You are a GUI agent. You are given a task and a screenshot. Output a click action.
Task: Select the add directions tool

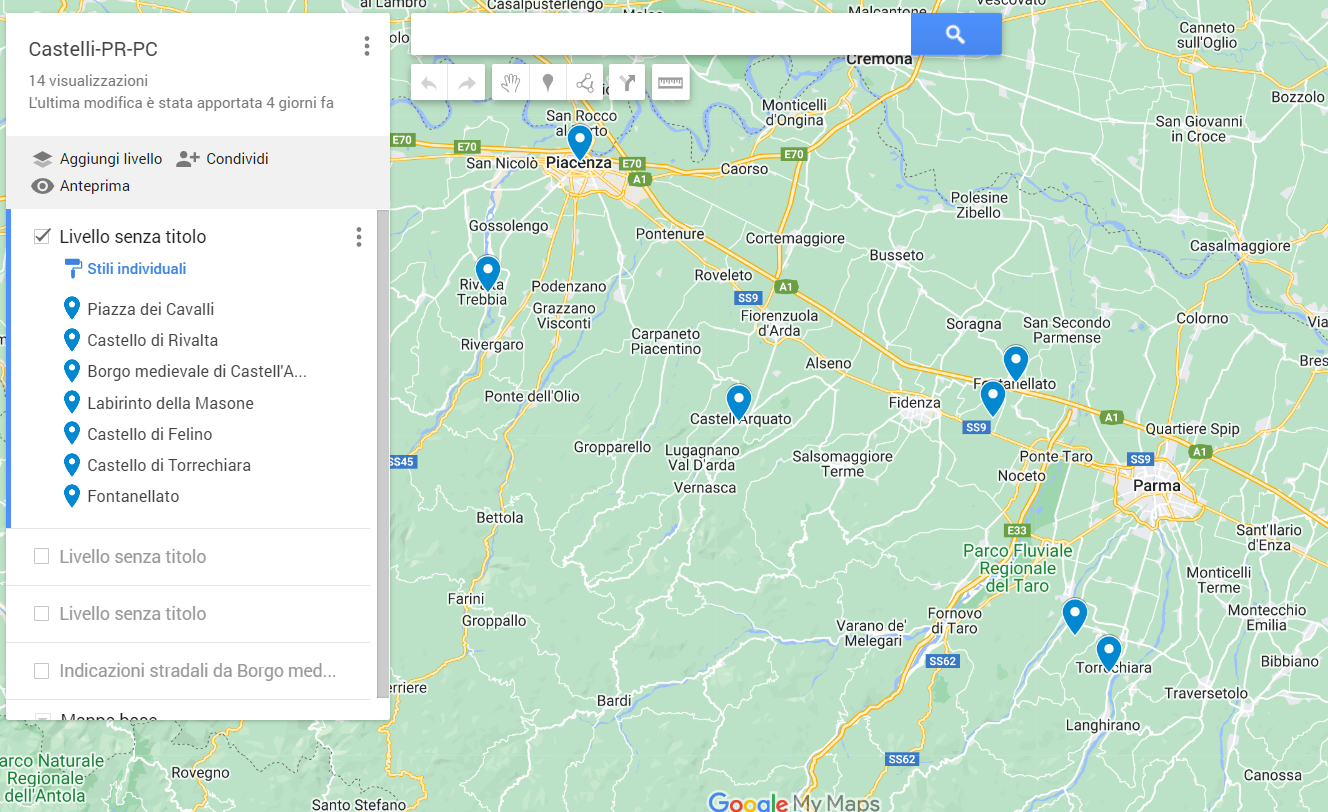pyautogui.click(x=627, y=83)
